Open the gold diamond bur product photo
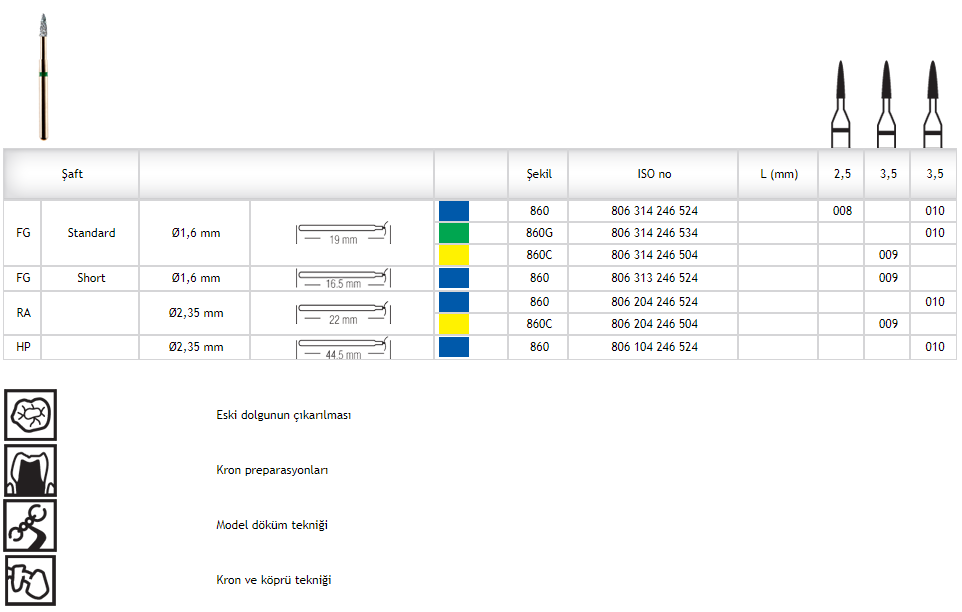Screen dimensions: 962x612 (43, 77)
